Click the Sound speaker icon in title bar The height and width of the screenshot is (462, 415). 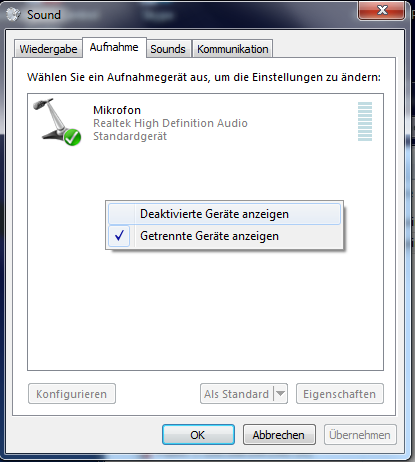pyautogui.click(x=13, y=14)
